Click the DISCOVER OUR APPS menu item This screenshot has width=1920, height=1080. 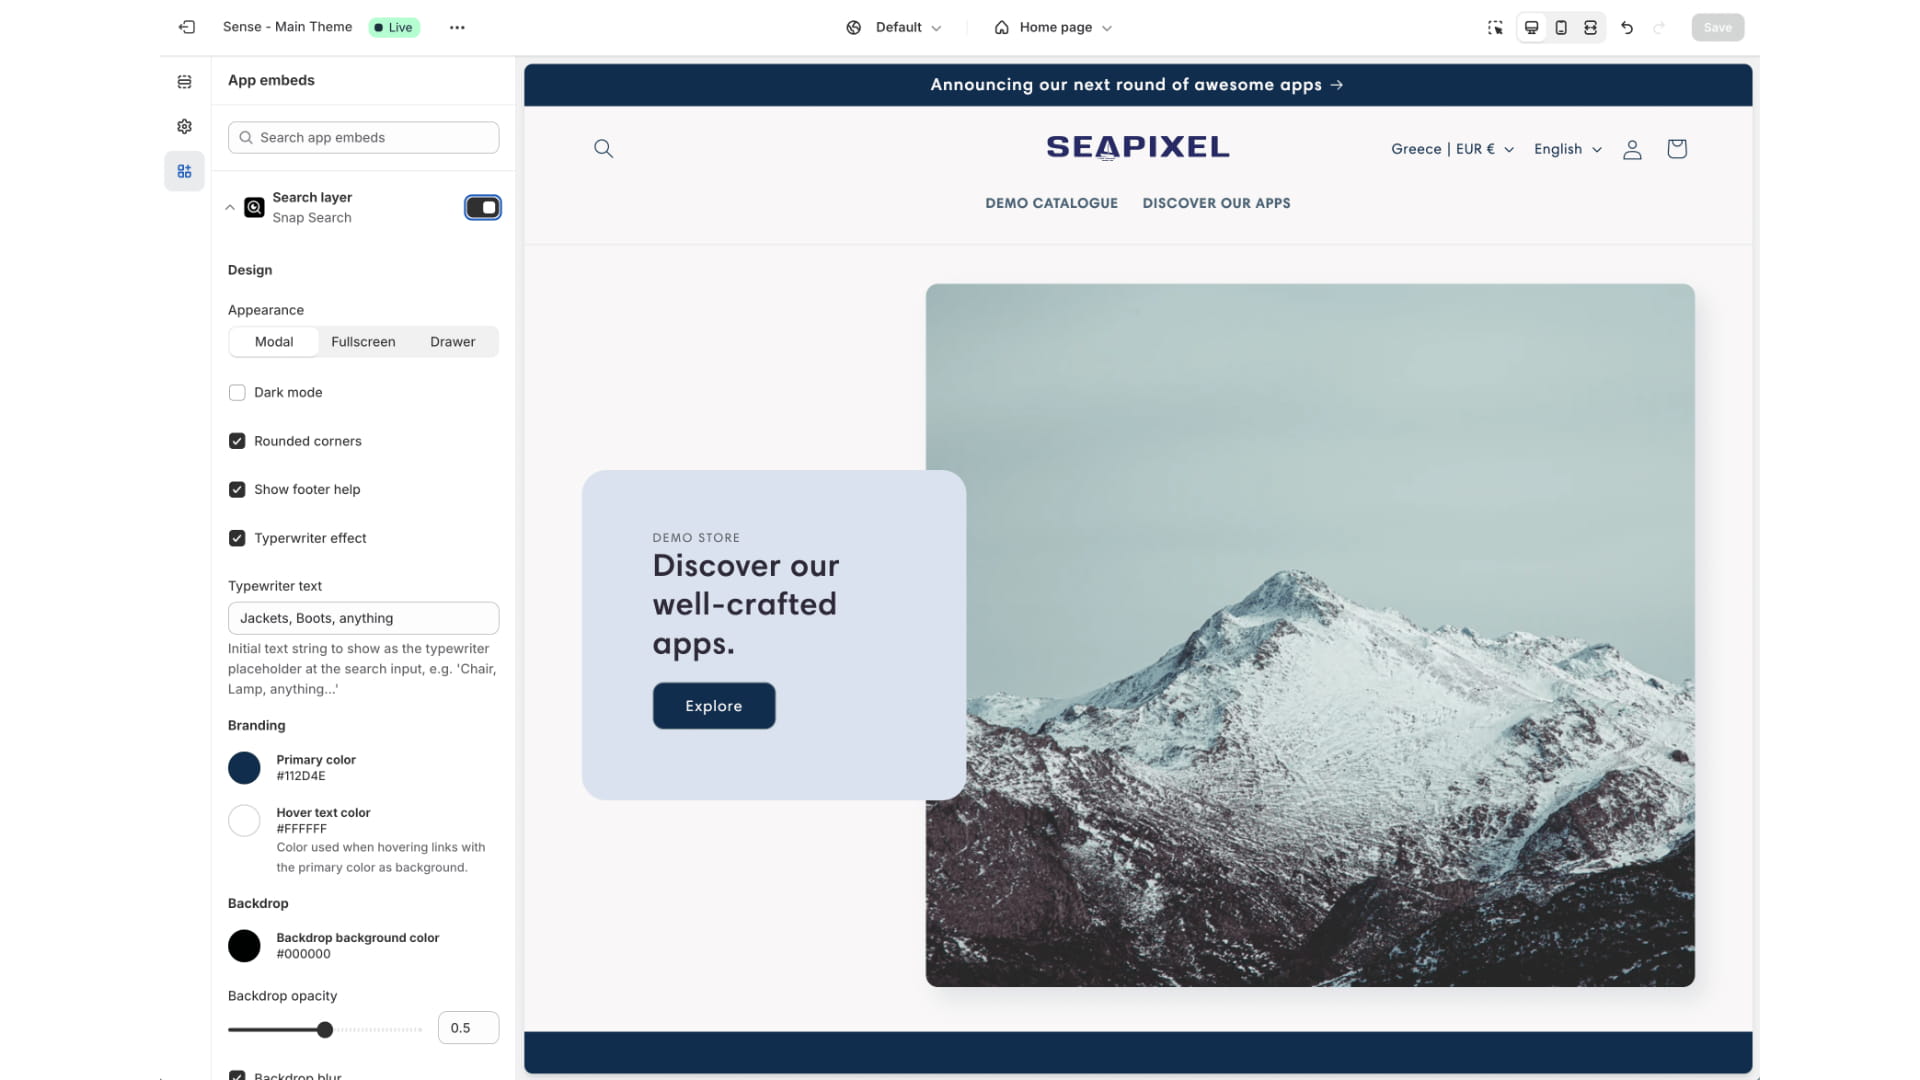(1216, 202)
